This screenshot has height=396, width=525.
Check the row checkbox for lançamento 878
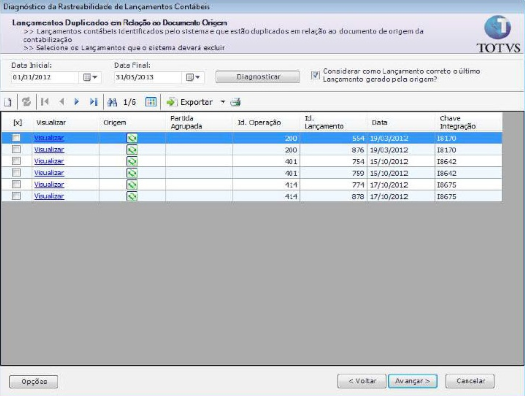(16, 196)
